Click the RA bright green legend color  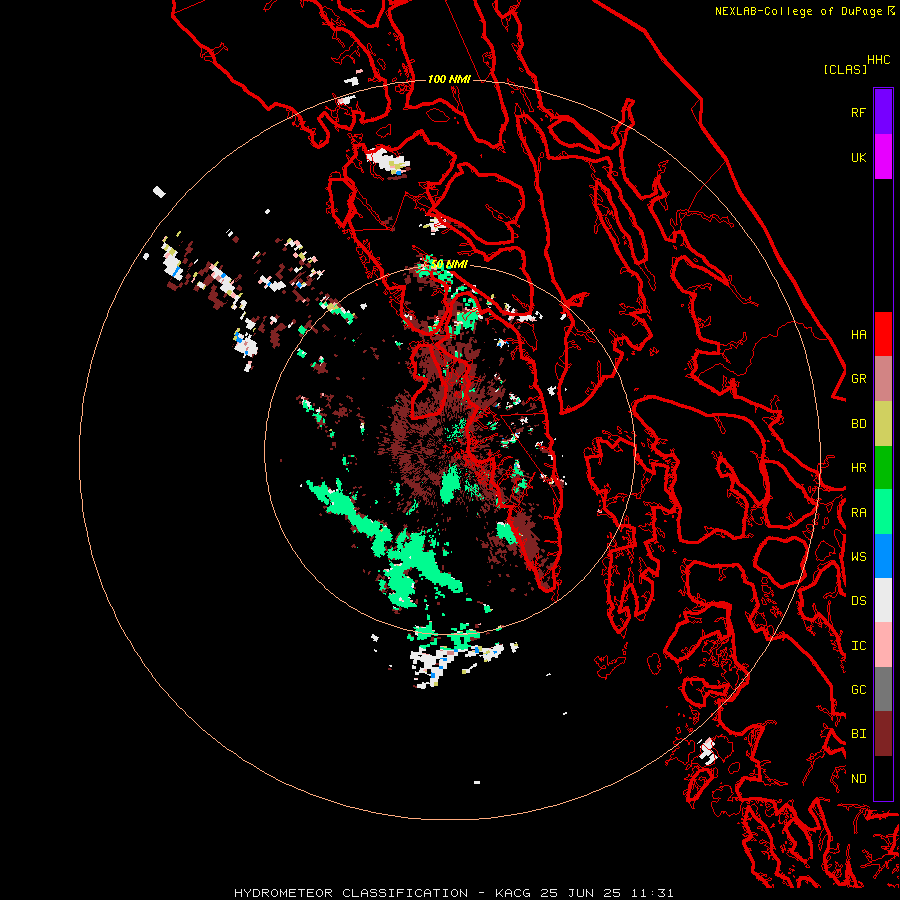[x=883, y=512]
